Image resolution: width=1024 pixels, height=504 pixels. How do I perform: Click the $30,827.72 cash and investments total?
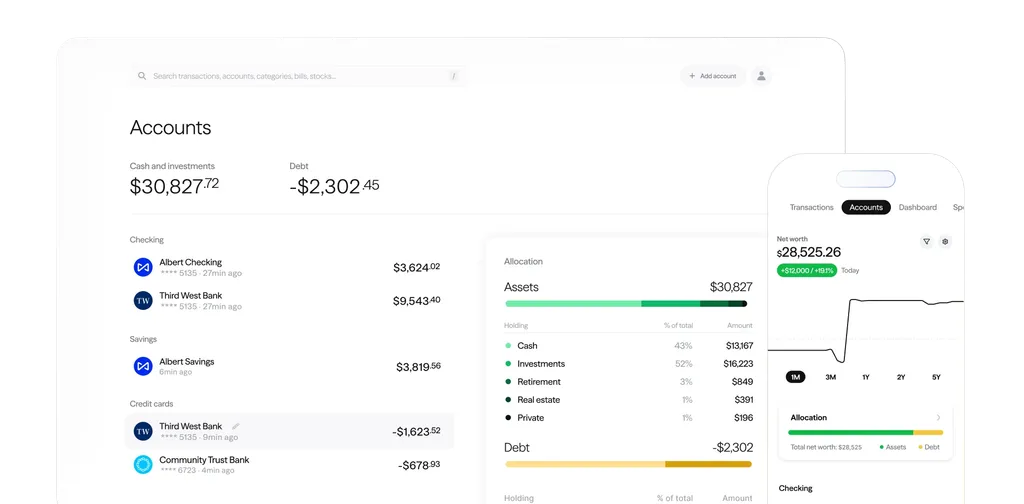tap(174, 186)
